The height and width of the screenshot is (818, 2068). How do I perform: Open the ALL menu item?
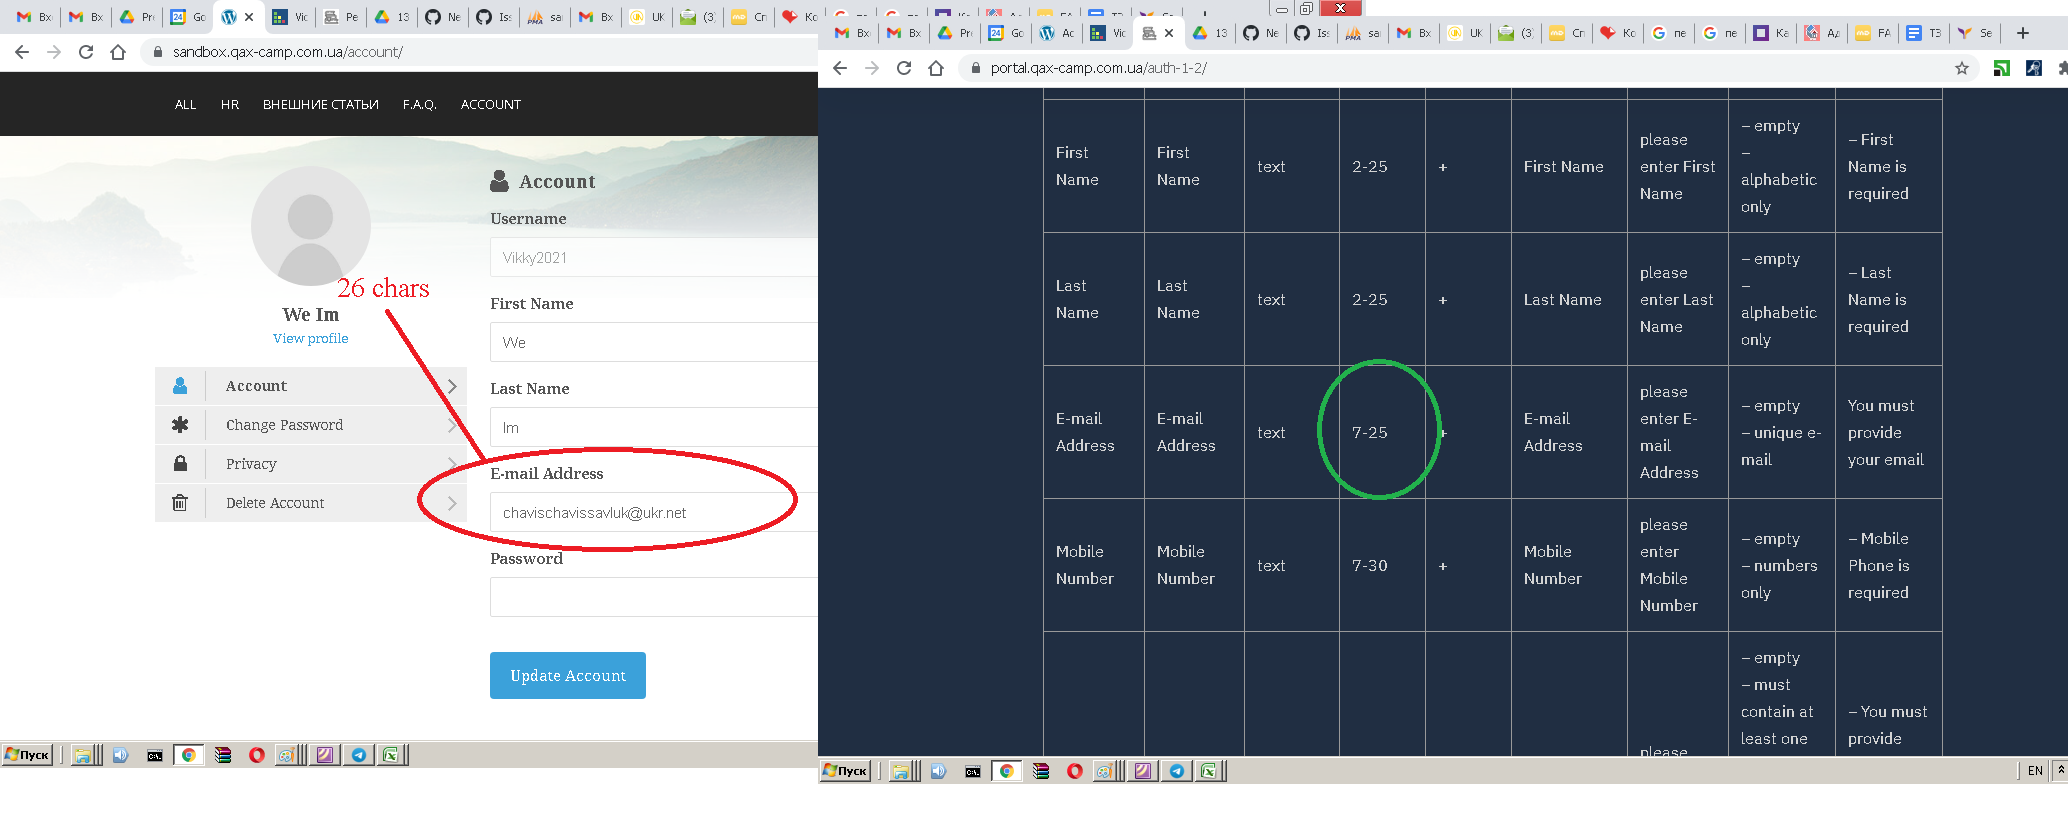(x=185, y=104)
